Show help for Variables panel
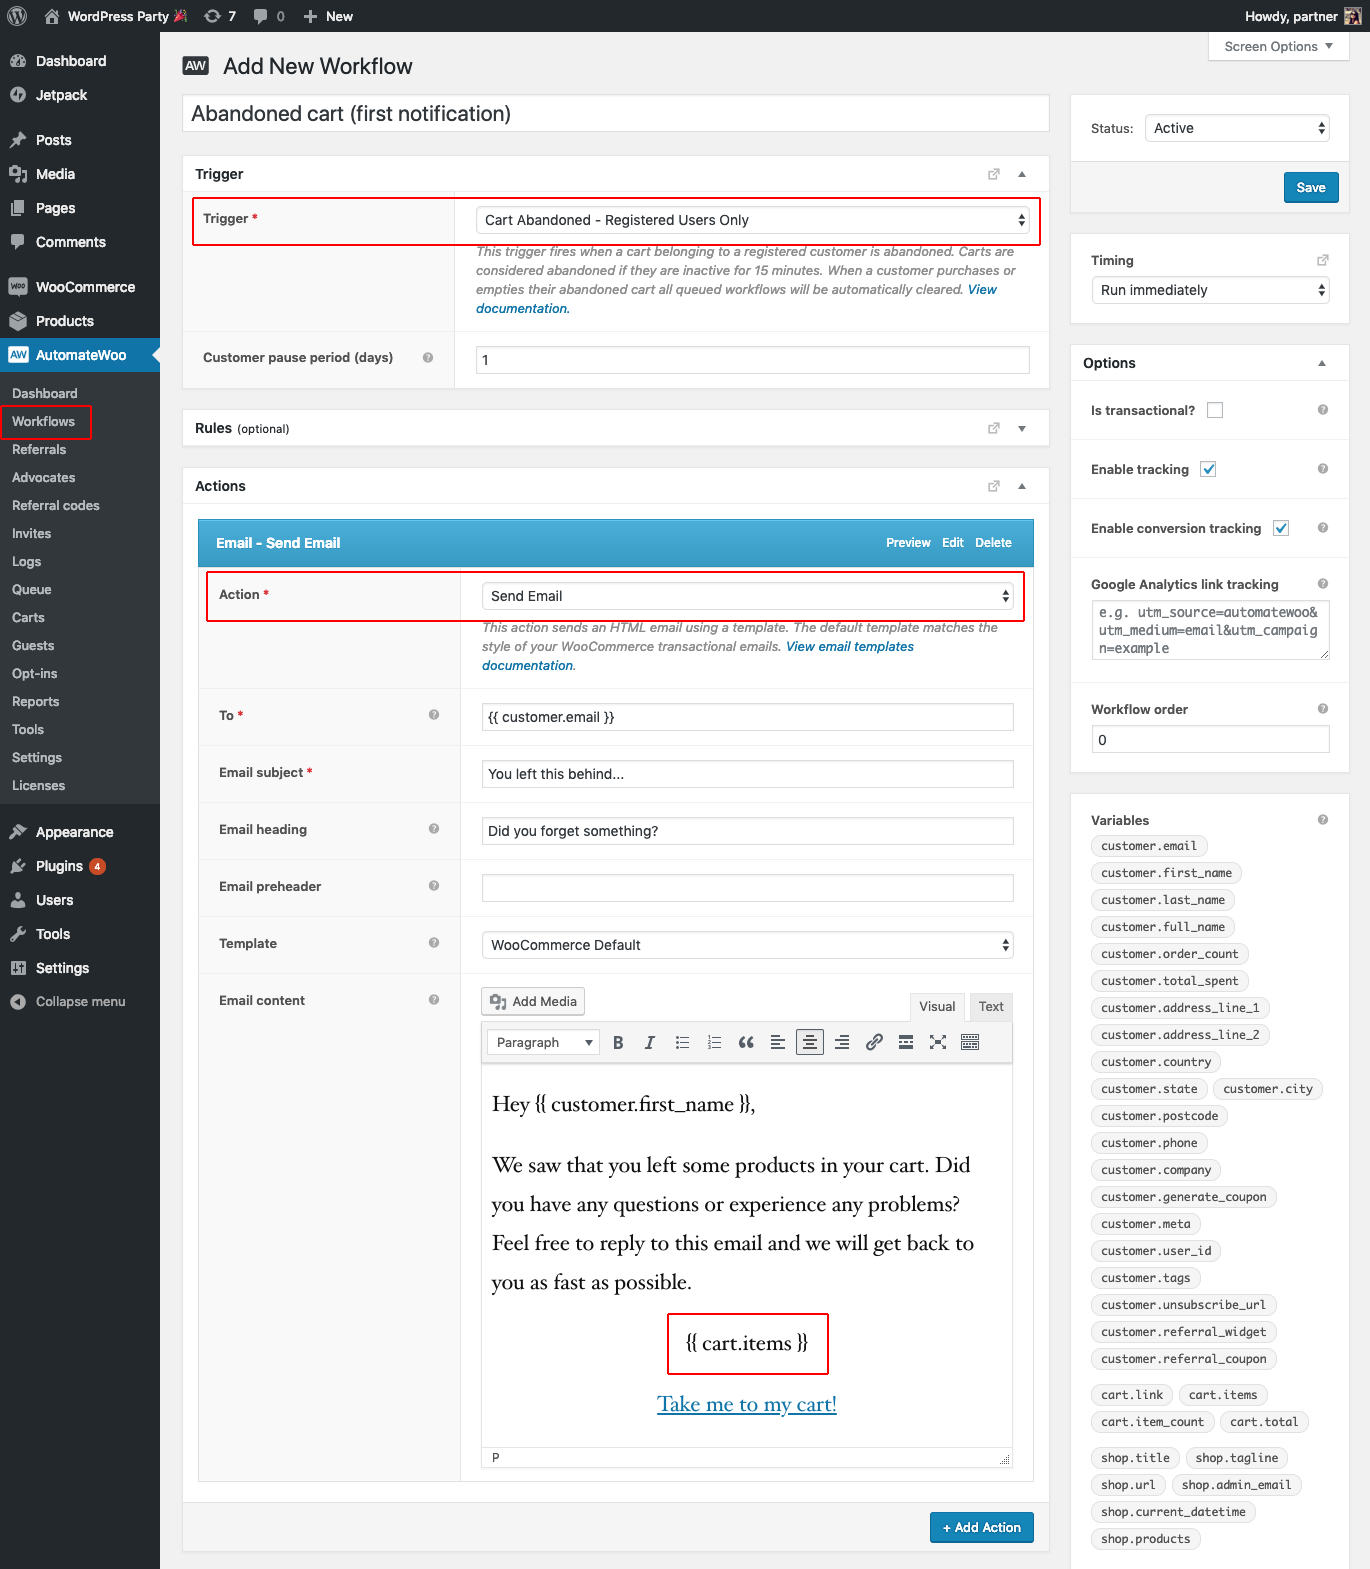1370x1569 pixels. pos(1323,820)
